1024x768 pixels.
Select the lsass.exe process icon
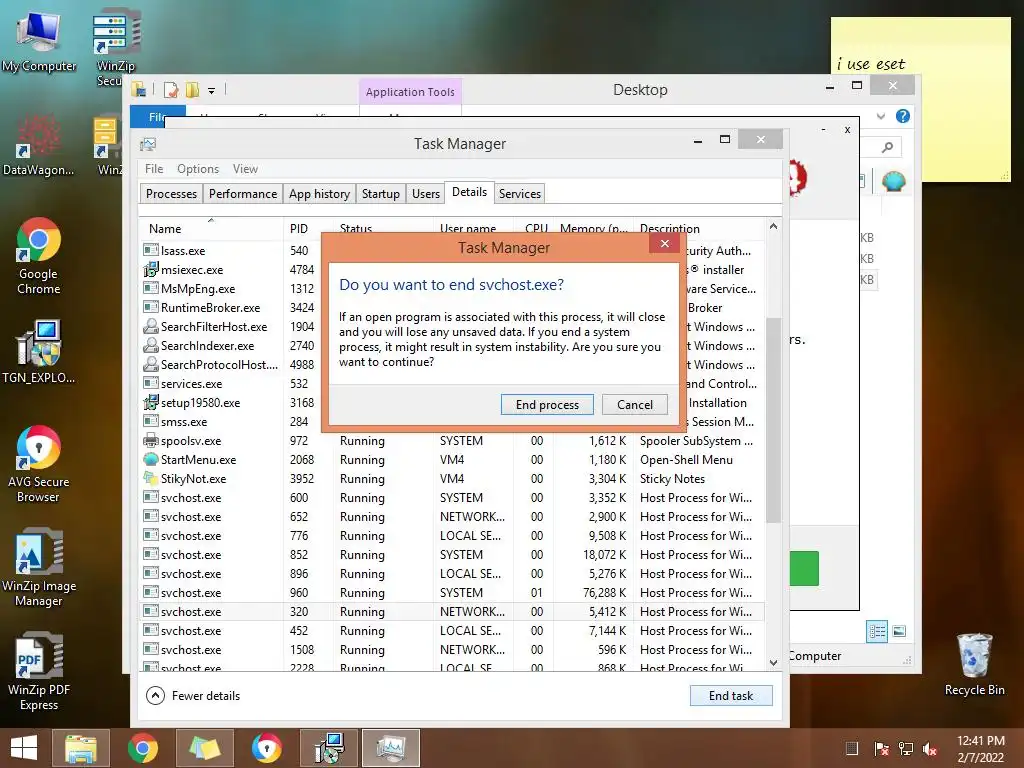coord(151,250)
